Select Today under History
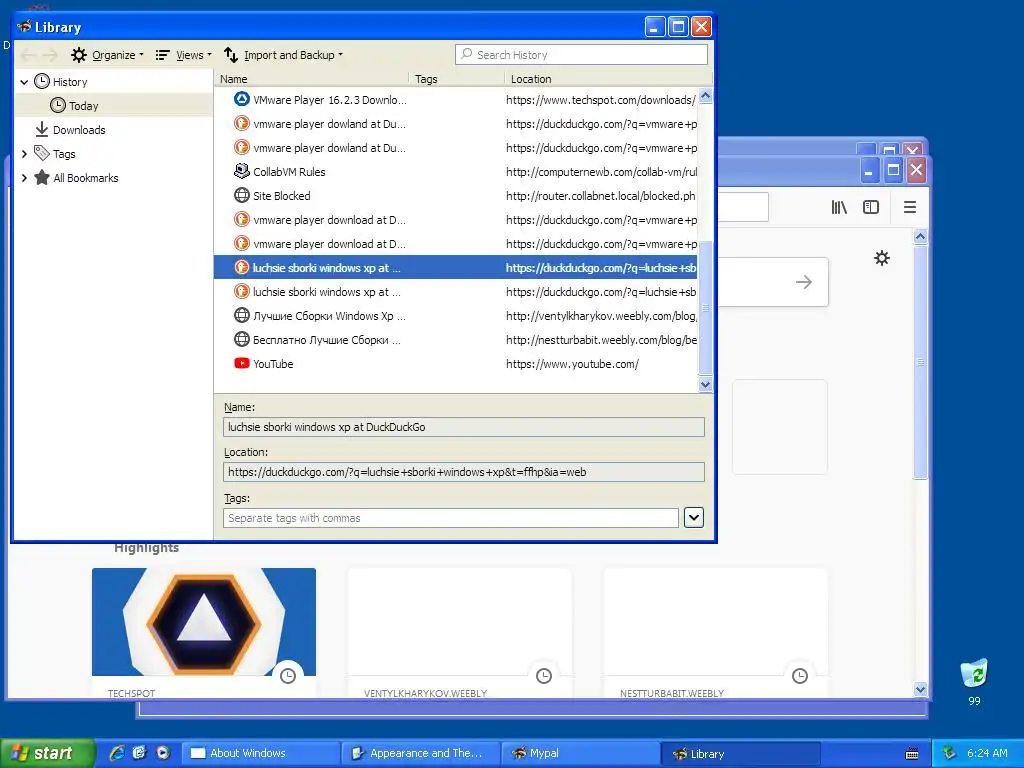 pos(84,106)
